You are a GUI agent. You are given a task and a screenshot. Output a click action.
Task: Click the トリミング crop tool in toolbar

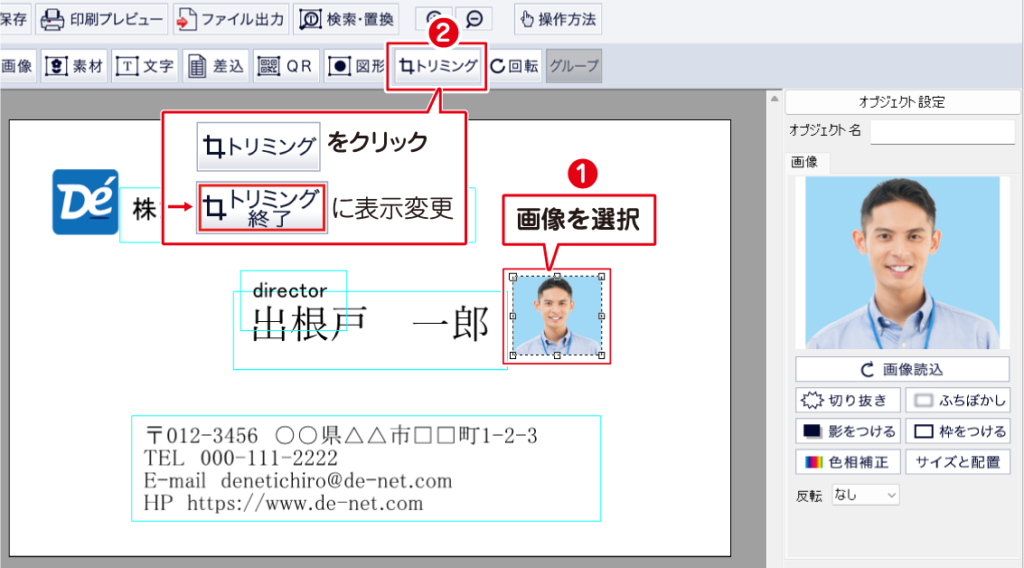pyautogui.click(x=438, y=66)
